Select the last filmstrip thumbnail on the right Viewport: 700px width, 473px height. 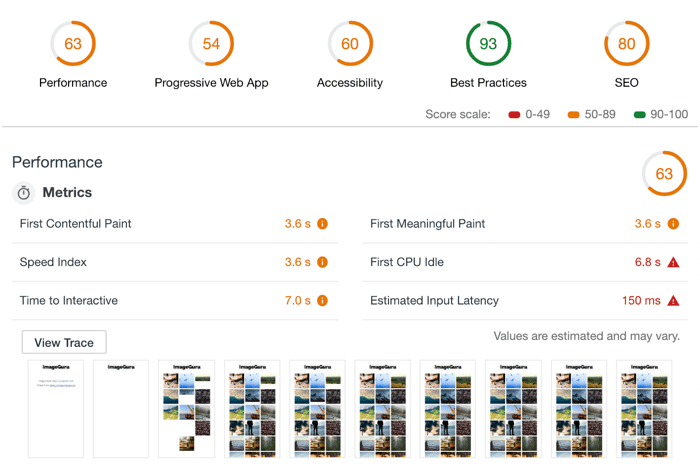(644, 409)
